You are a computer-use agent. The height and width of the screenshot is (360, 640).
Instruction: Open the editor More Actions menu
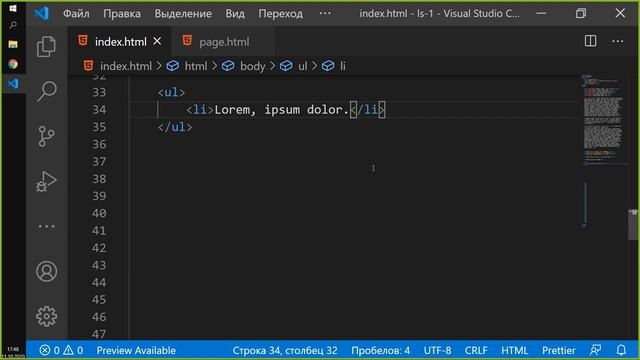pyautogui.click(x=618, y=41)
